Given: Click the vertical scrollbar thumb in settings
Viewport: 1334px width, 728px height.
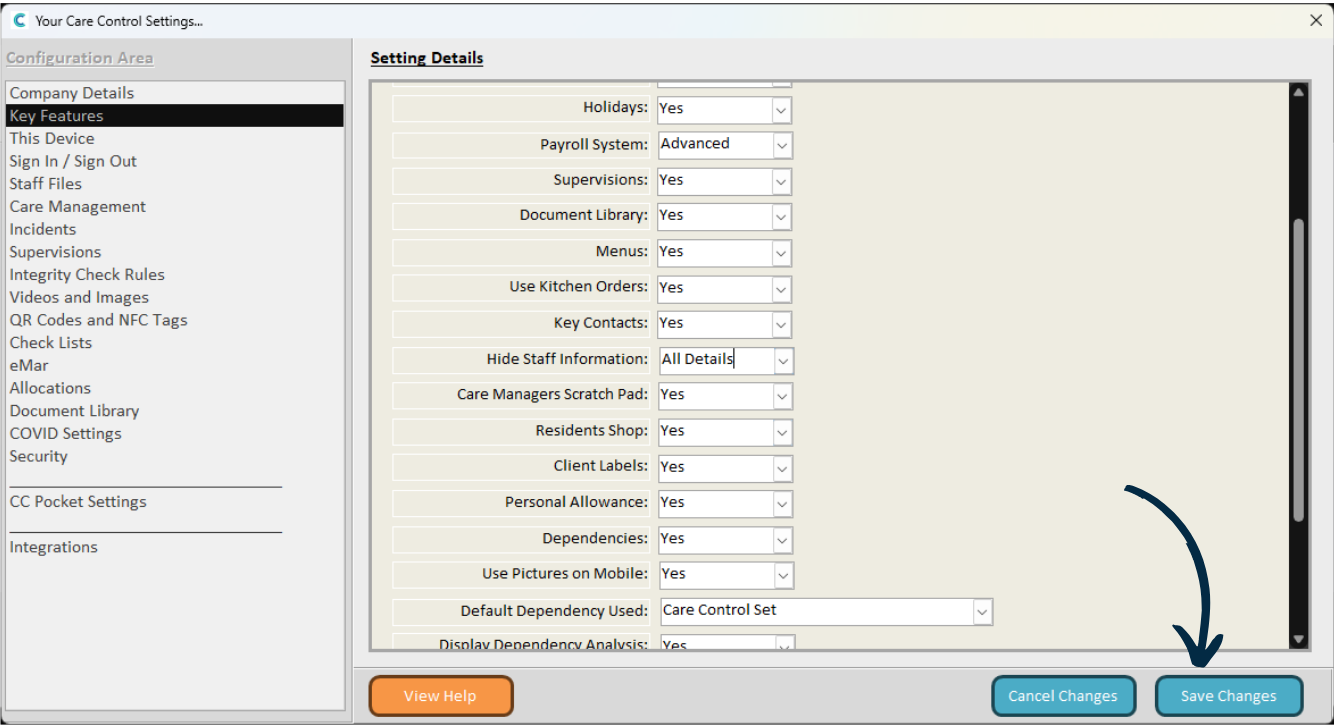Looking at the screenshot, I should click(x=1299, y=370).
